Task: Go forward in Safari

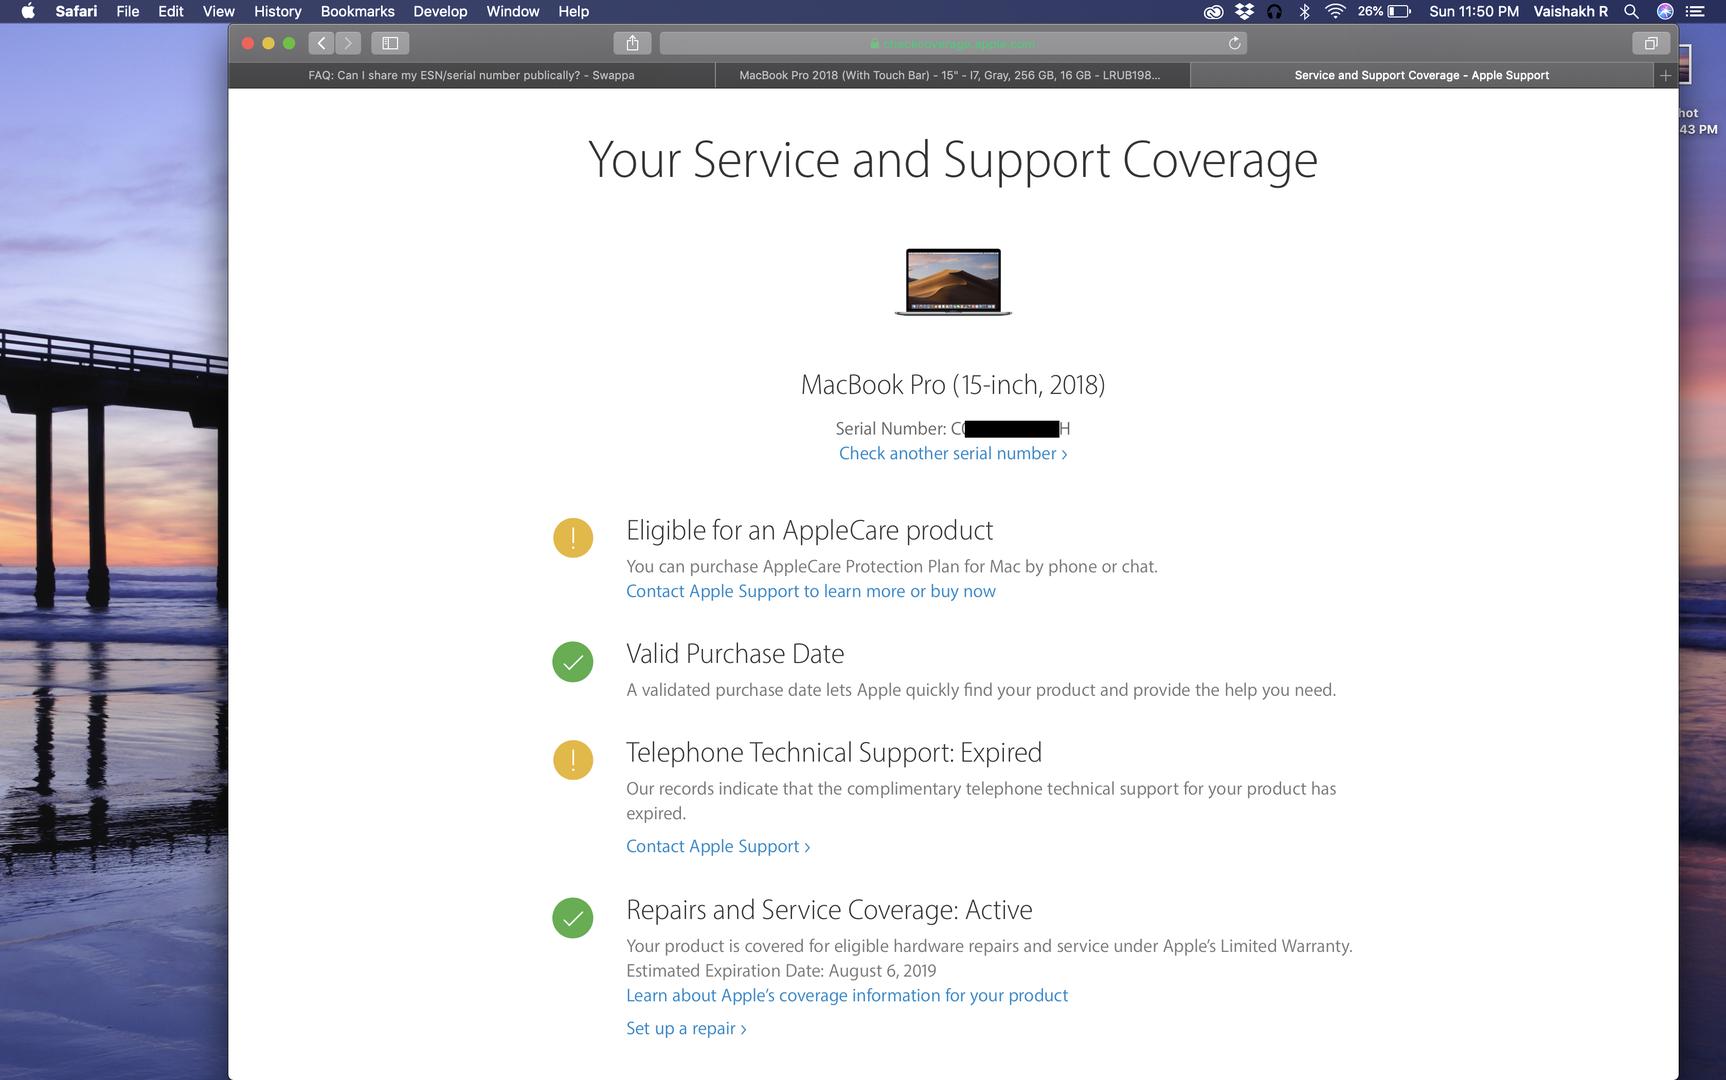Action: tap(348, 43)
